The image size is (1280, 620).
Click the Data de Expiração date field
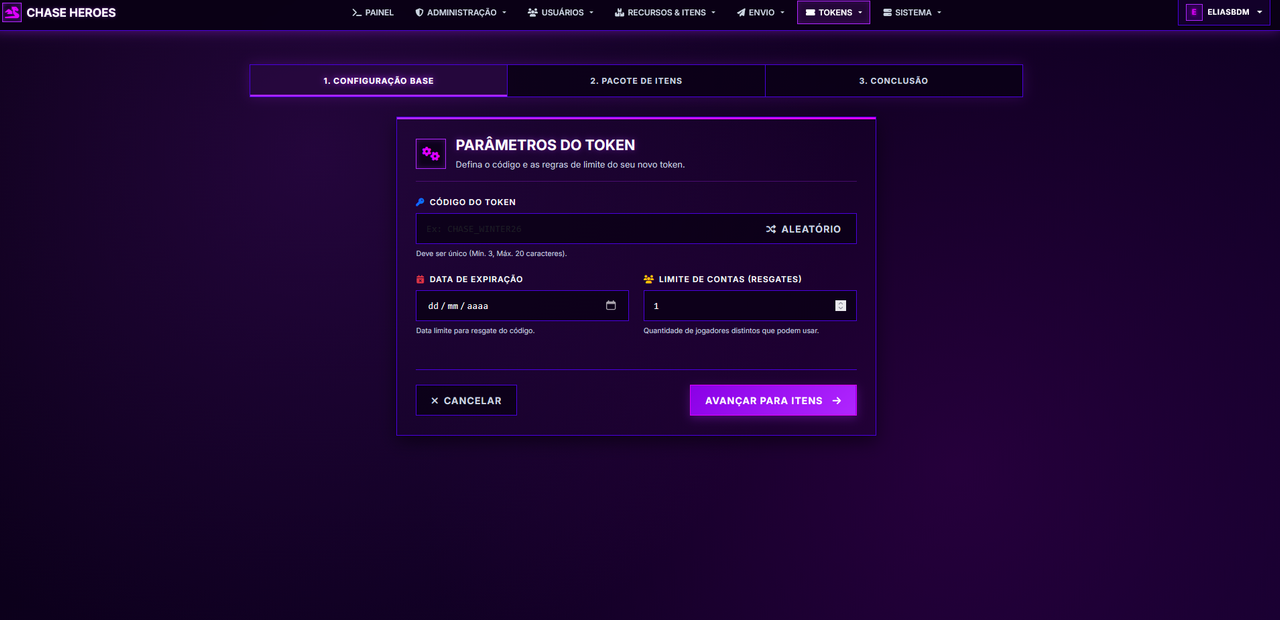pos(522,306)
